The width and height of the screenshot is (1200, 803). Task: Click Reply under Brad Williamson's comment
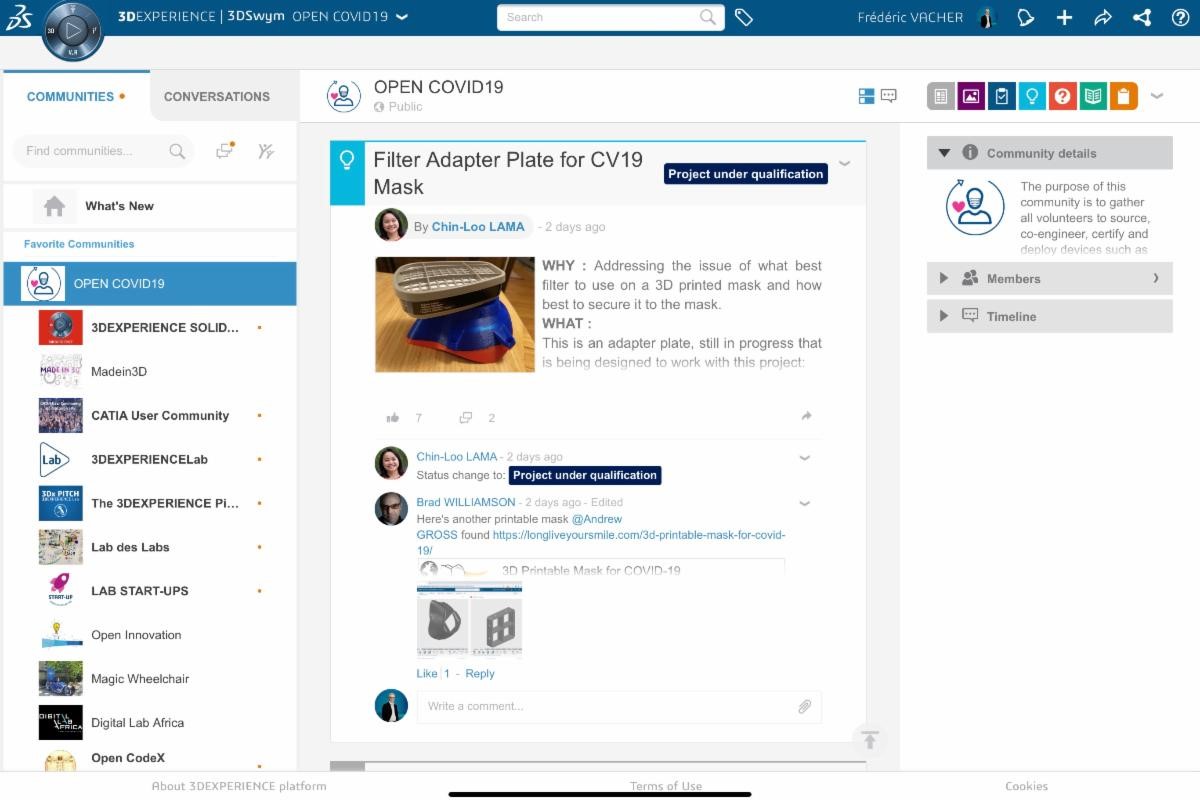(x=480, y=674)
